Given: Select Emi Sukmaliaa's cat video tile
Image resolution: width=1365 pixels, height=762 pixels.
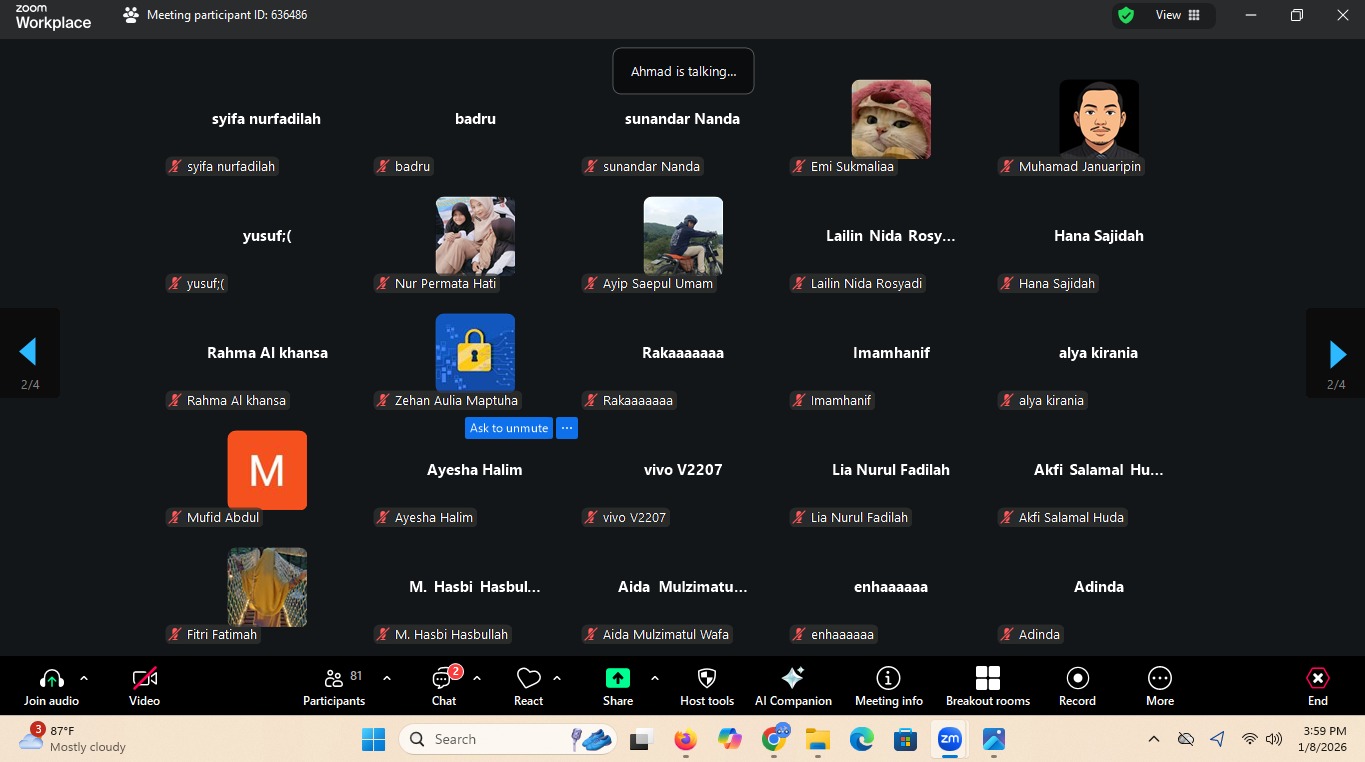Looking at the screenshot, I should (891, 119).
